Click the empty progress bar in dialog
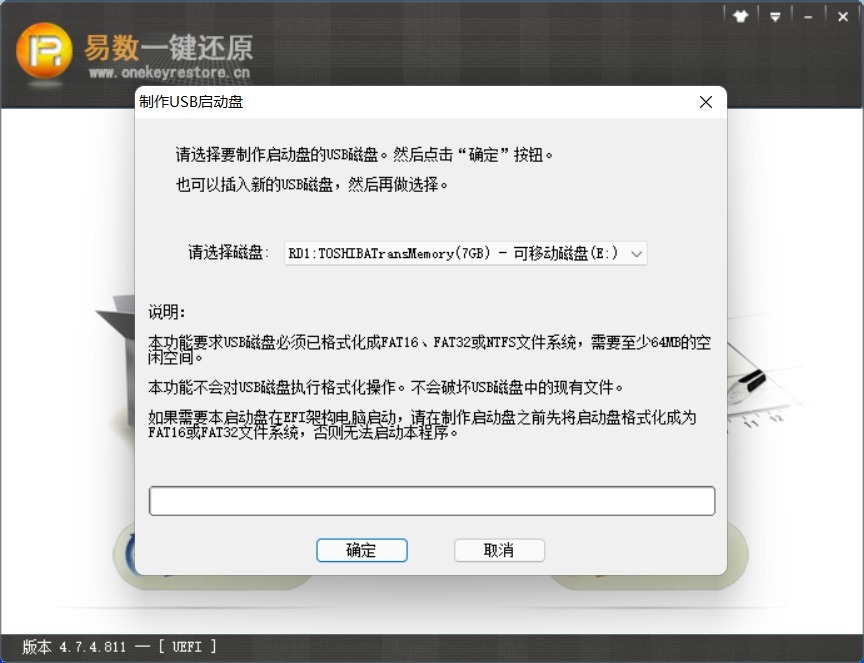The height and width of the screenshot is (663, 864). 432,501
